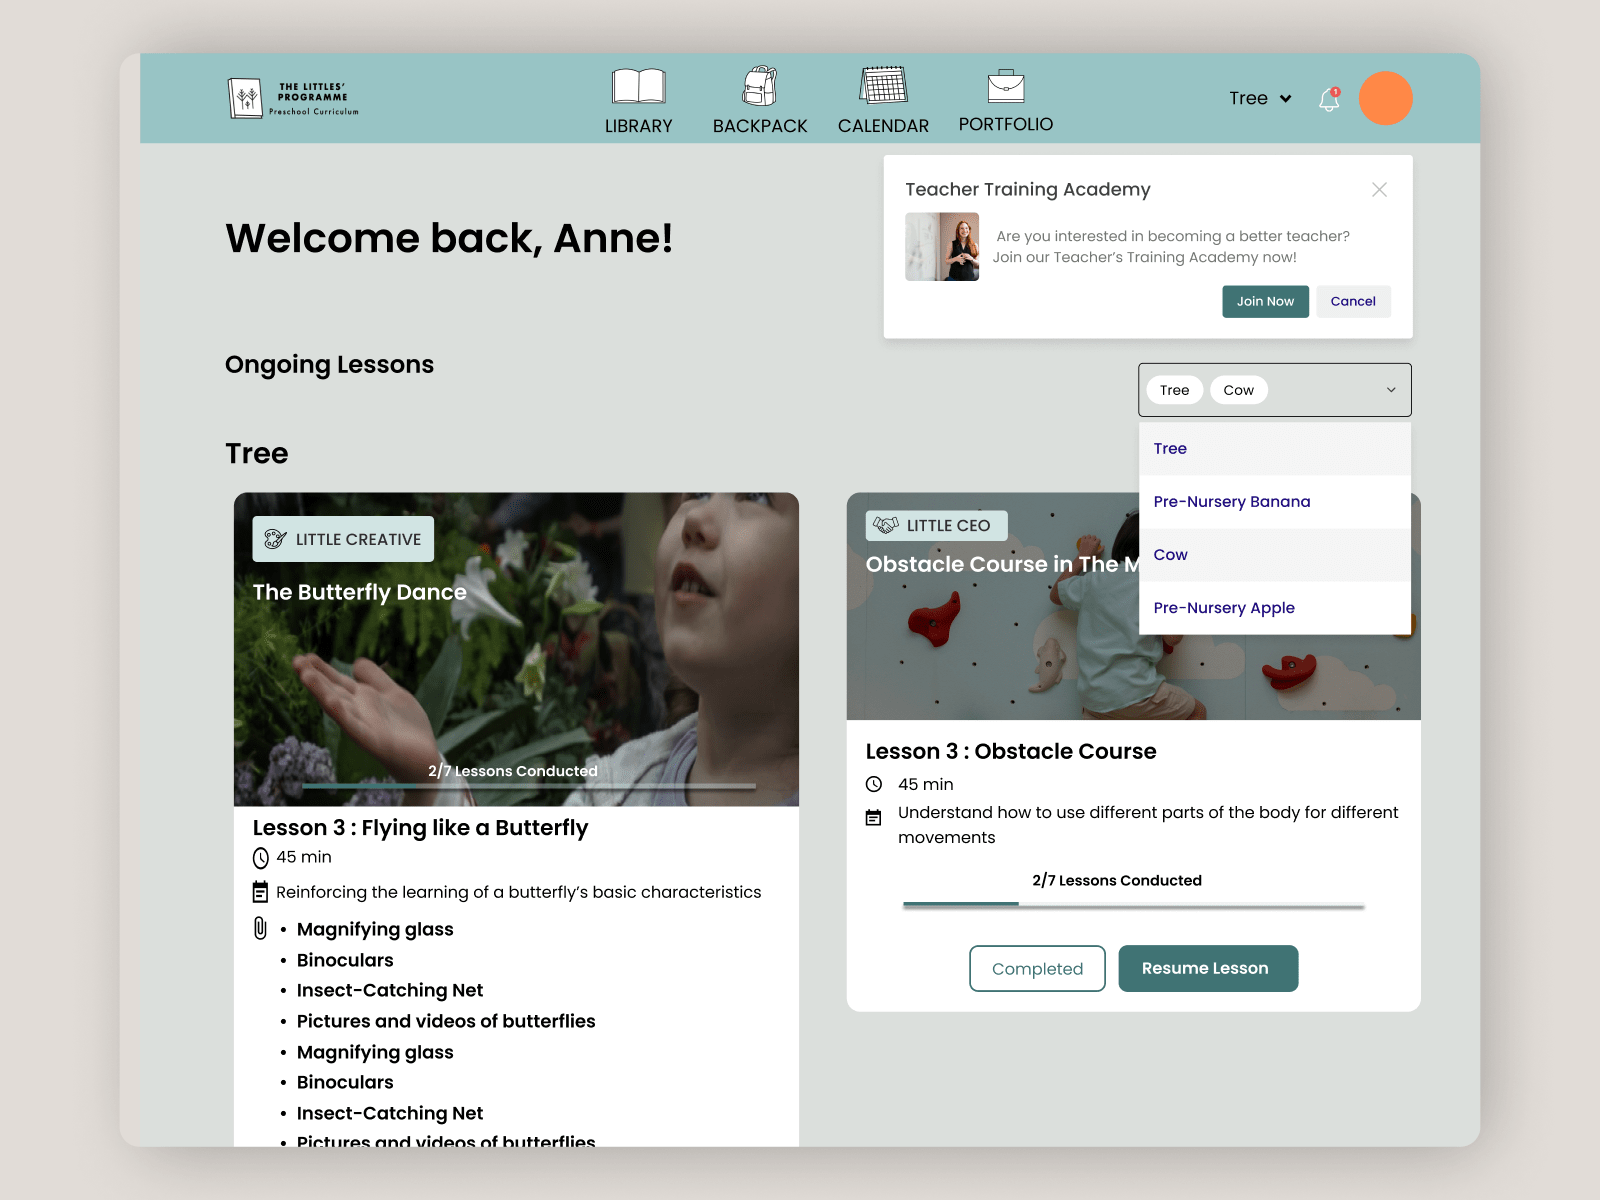Click 'Lesson 3 : Obstacle Course' title
This screenshot has width=1600, height=1200.
point(1011,751)
